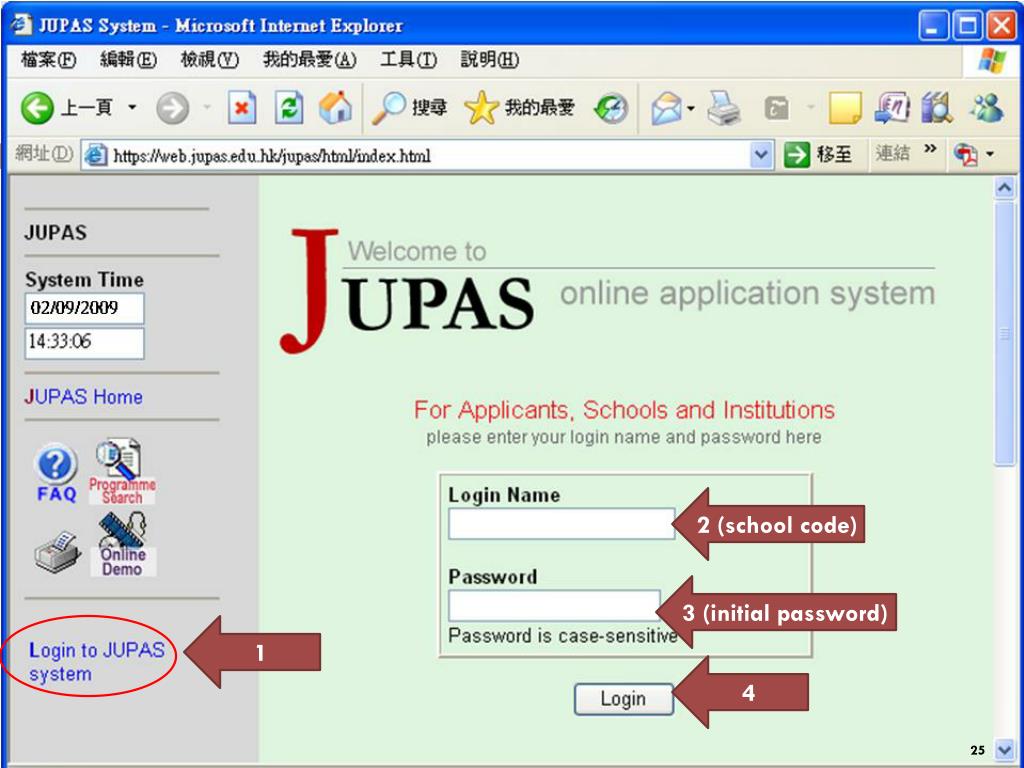Click the 'Password is case-sensitive' note

coord(563,635)
